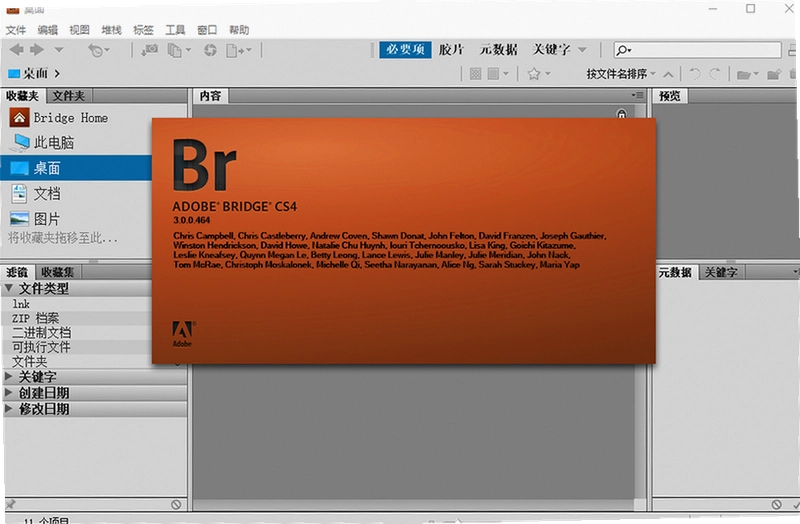
Task: Click the star rating filter icon
Action: (x=534, y=74)
